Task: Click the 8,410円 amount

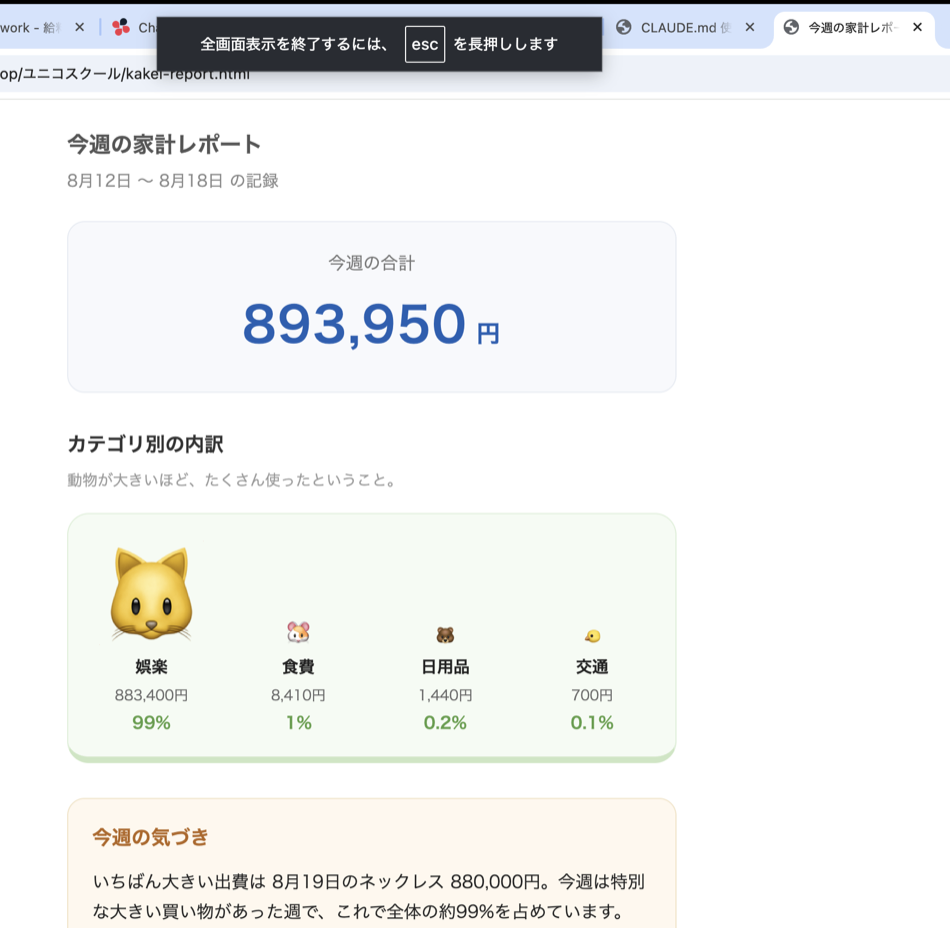Action: [x=298, y=695]
